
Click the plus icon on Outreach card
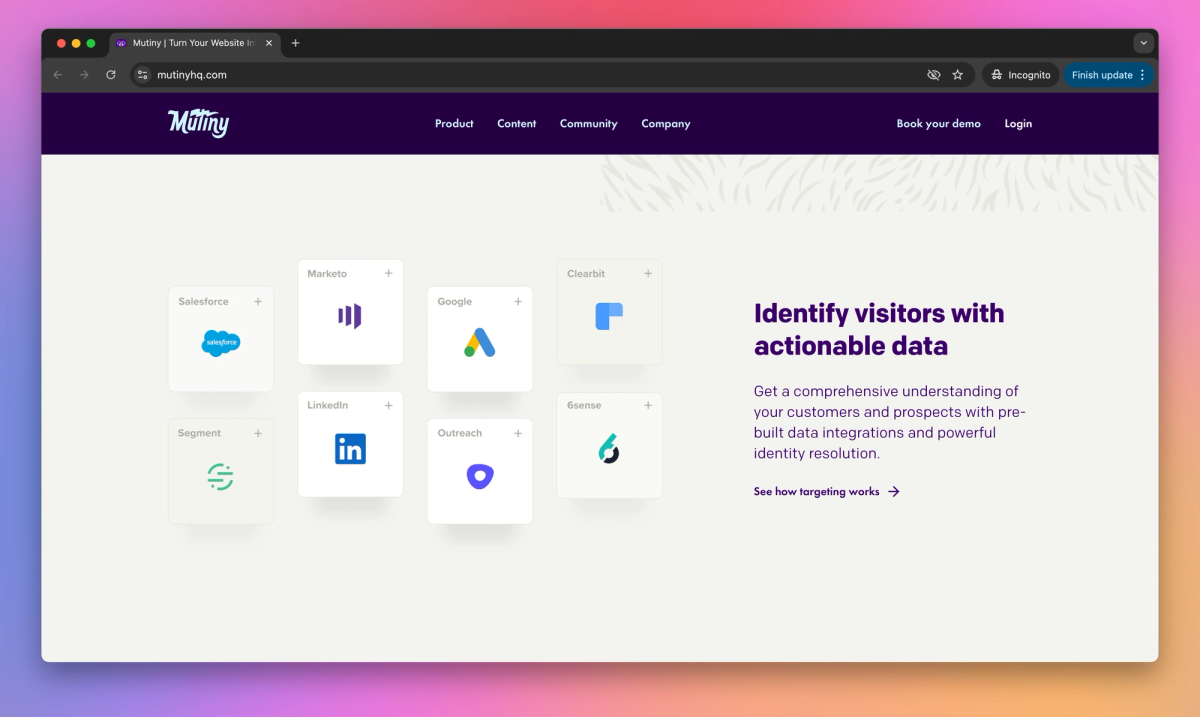point(518,433)
